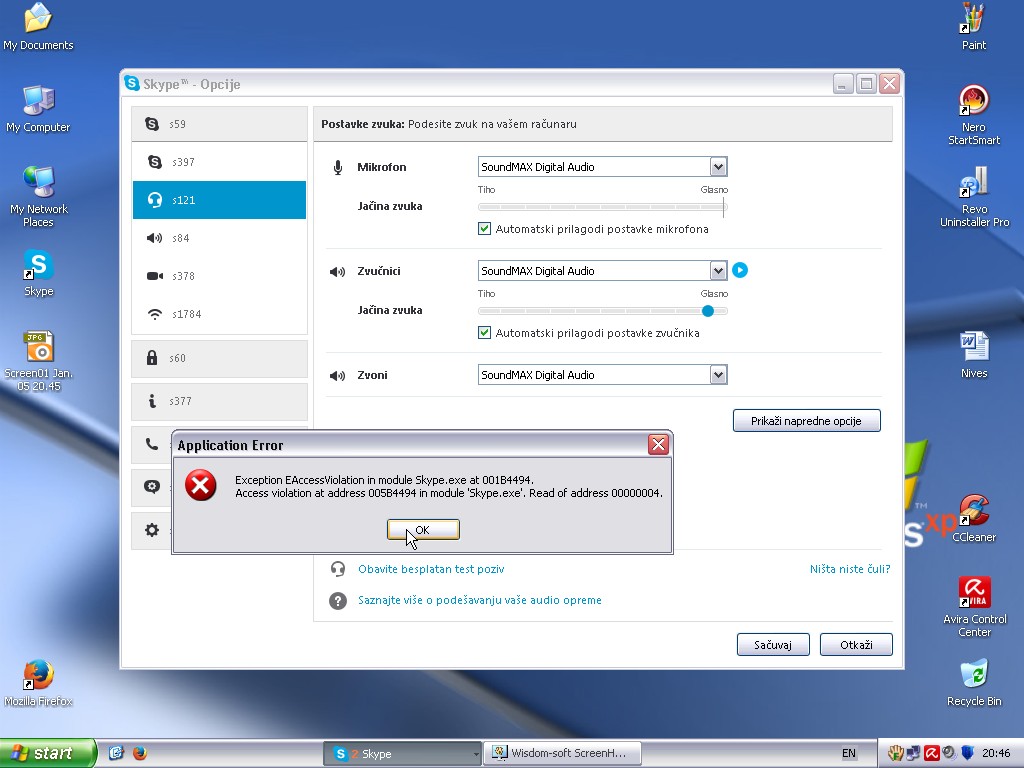Screen dimensions: 1024x768
Task: Open the s59 section in Skype options
Action: 219,124
